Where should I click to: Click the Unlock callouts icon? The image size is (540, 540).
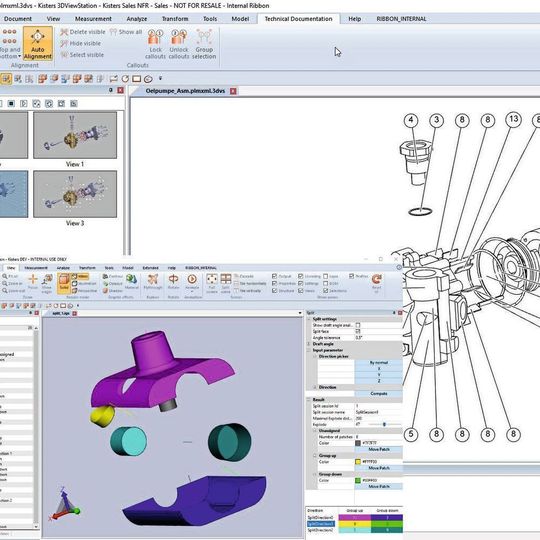pos(179,37)
